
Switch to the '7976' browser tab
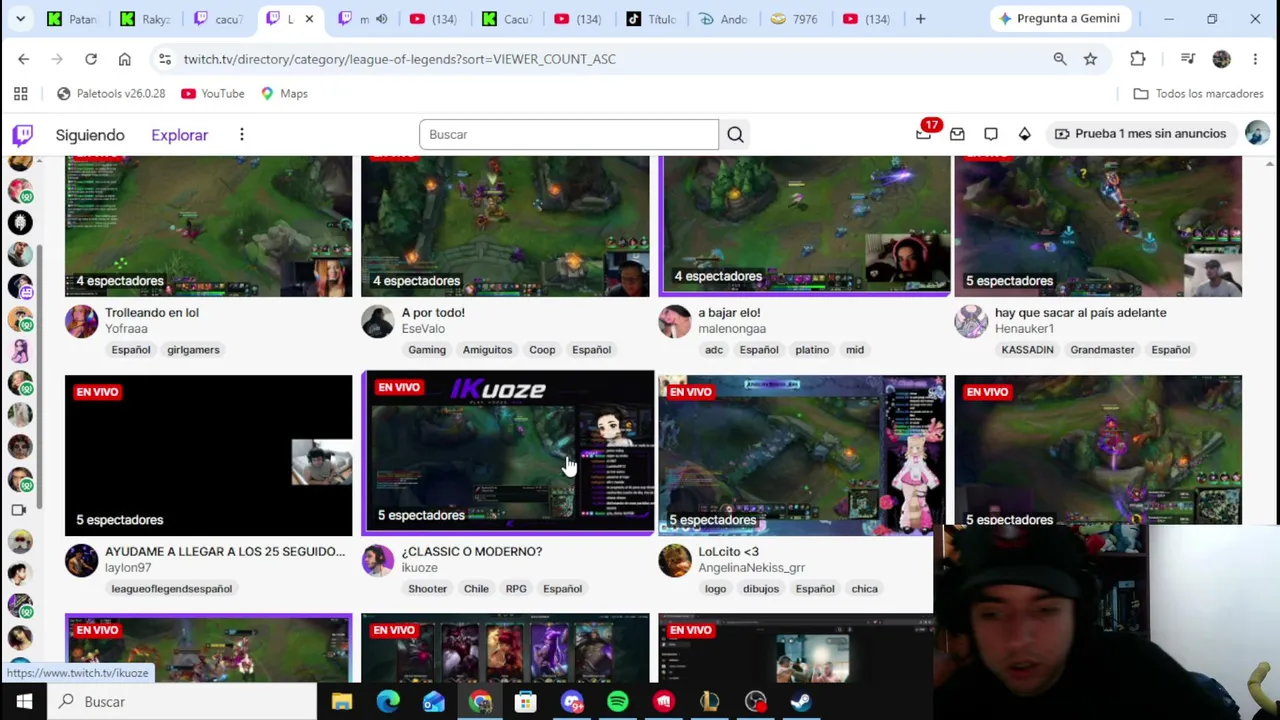point(795,19)
